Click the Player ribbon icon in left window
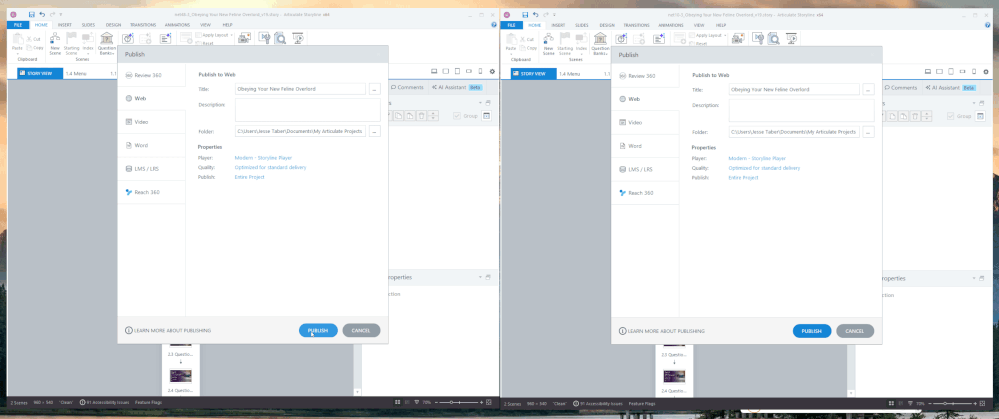 pos(263,38)
